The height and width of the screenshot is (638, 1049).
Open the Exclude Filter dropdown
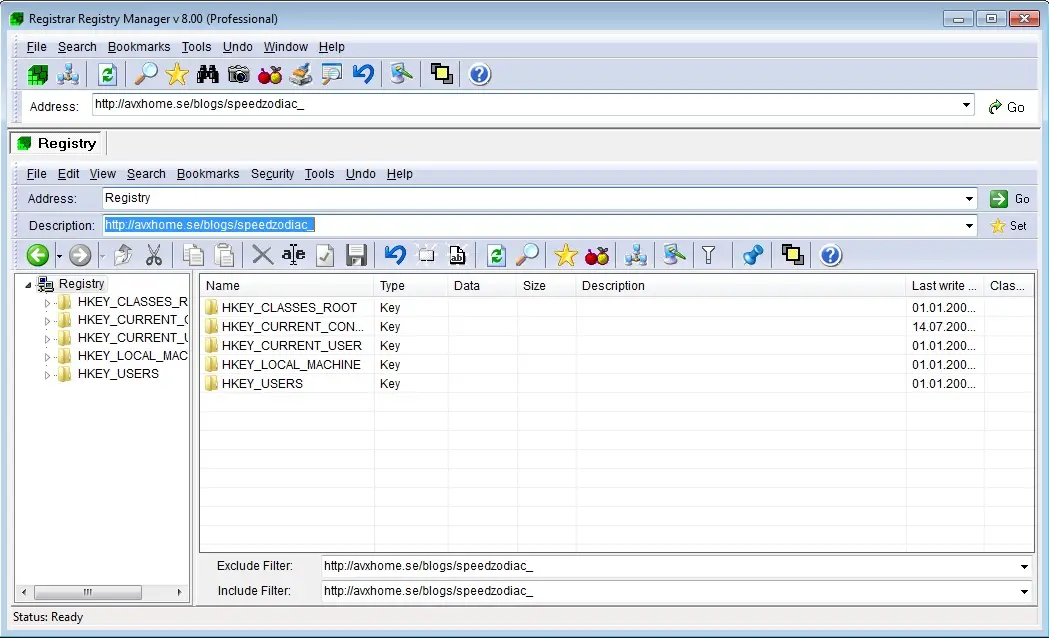(x=1024, y=567)
